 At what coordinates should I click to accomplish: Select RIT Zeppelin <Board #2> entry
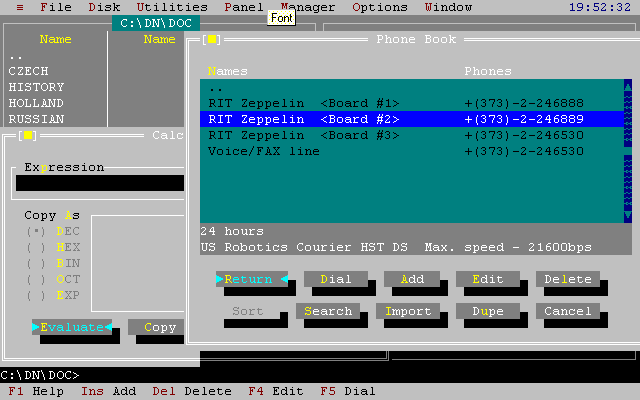412,119
